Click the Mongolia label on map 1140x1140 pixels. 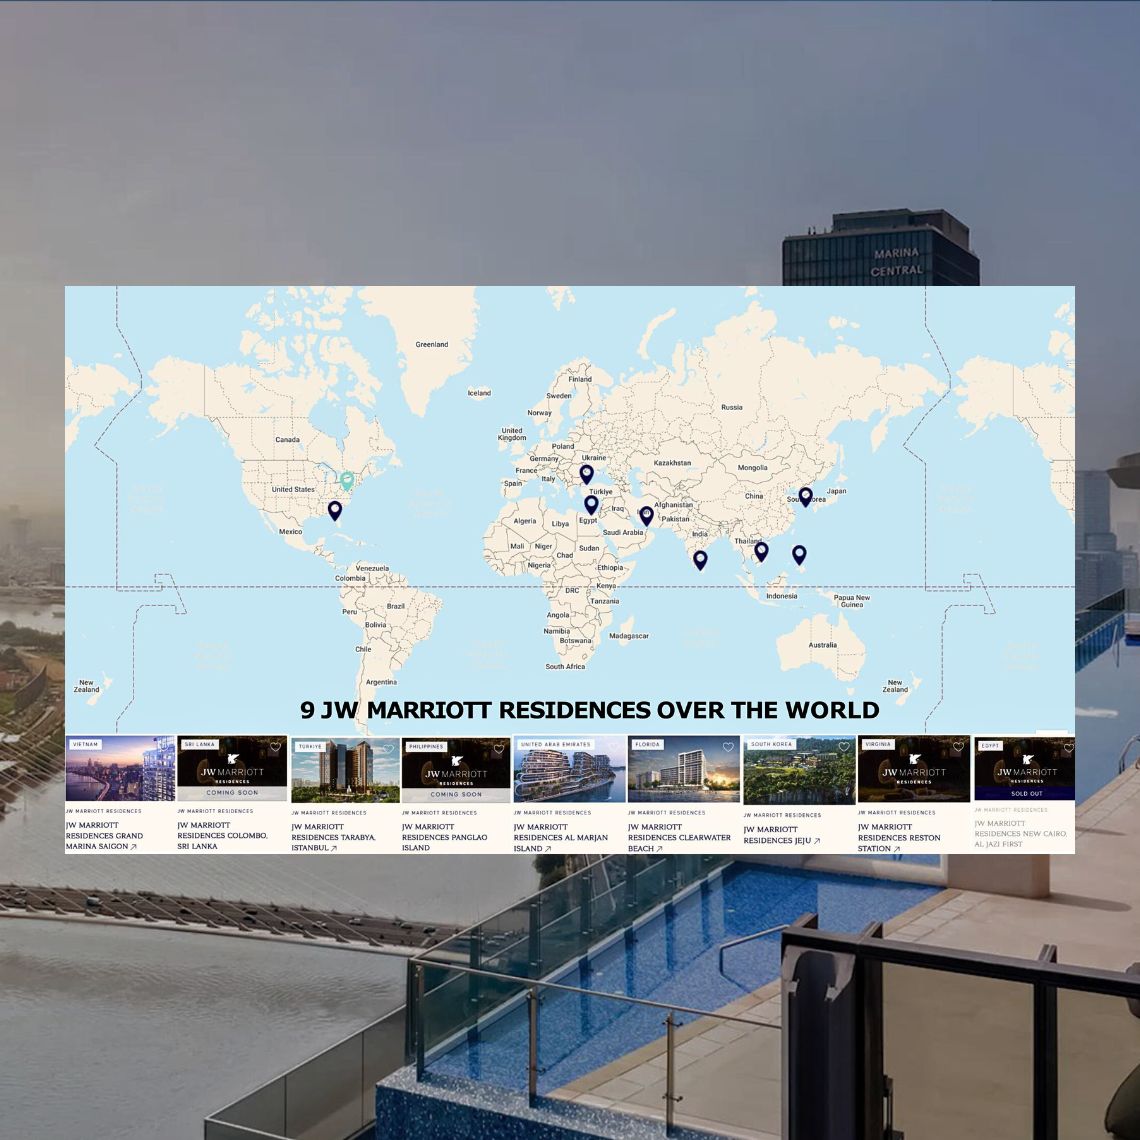pos(752,467)
